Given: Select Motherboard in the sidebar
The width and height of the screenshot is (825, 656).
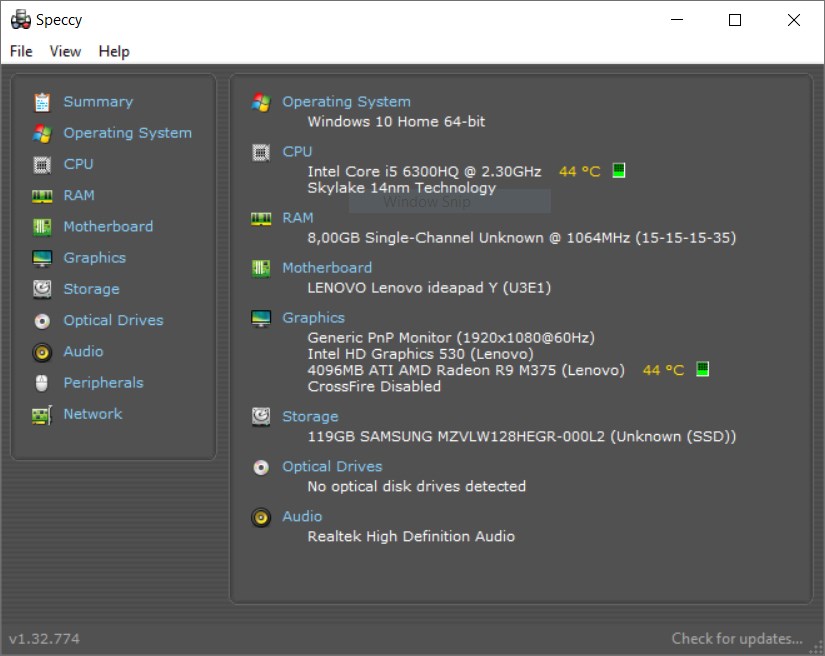Looking at the screenshot, I should (x=108, y=227).
